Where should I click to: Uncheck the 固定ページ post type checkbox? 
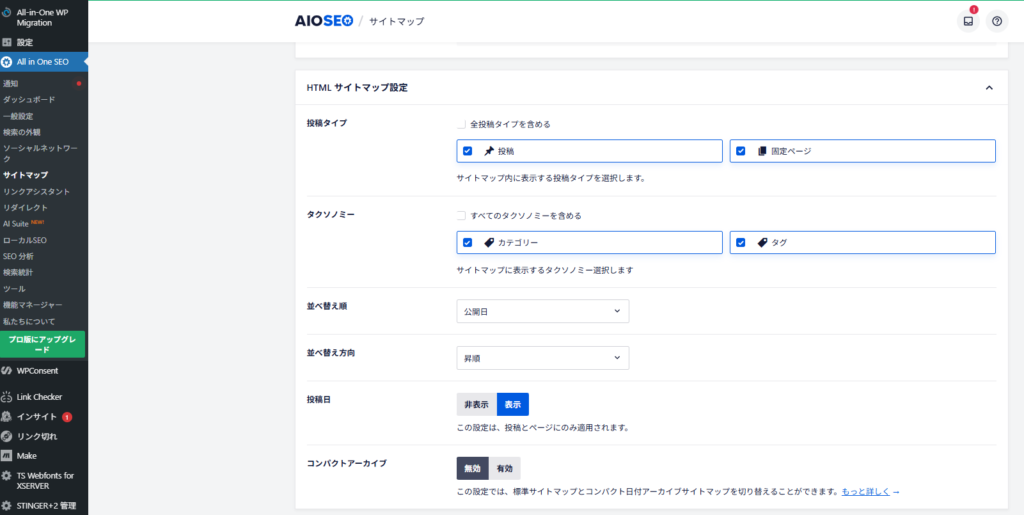(x=741, y=151)
